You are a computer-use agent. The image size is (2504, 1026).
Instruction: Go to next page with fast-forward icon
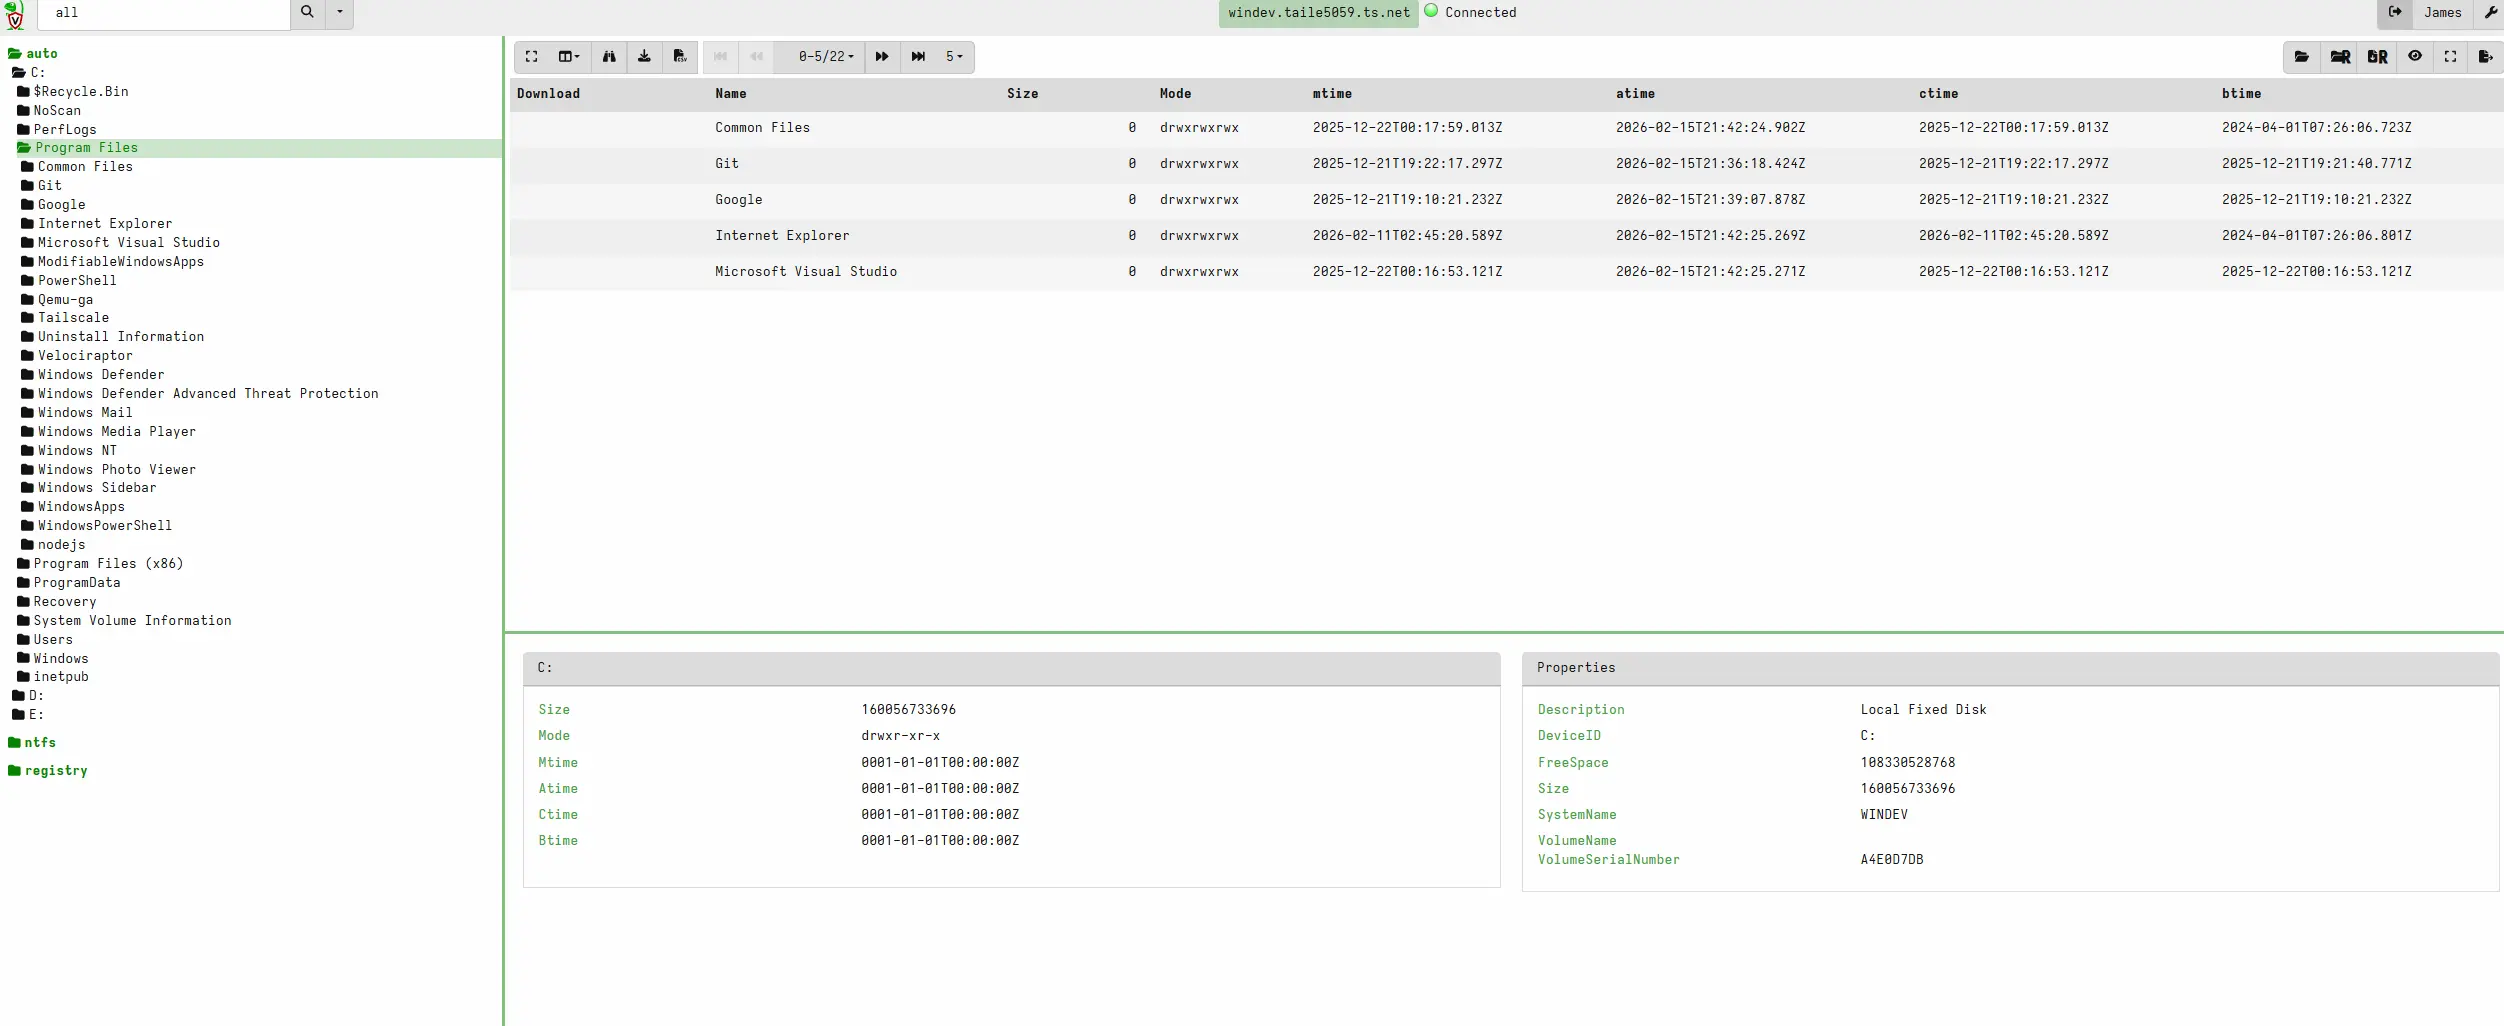coord(882,57)
